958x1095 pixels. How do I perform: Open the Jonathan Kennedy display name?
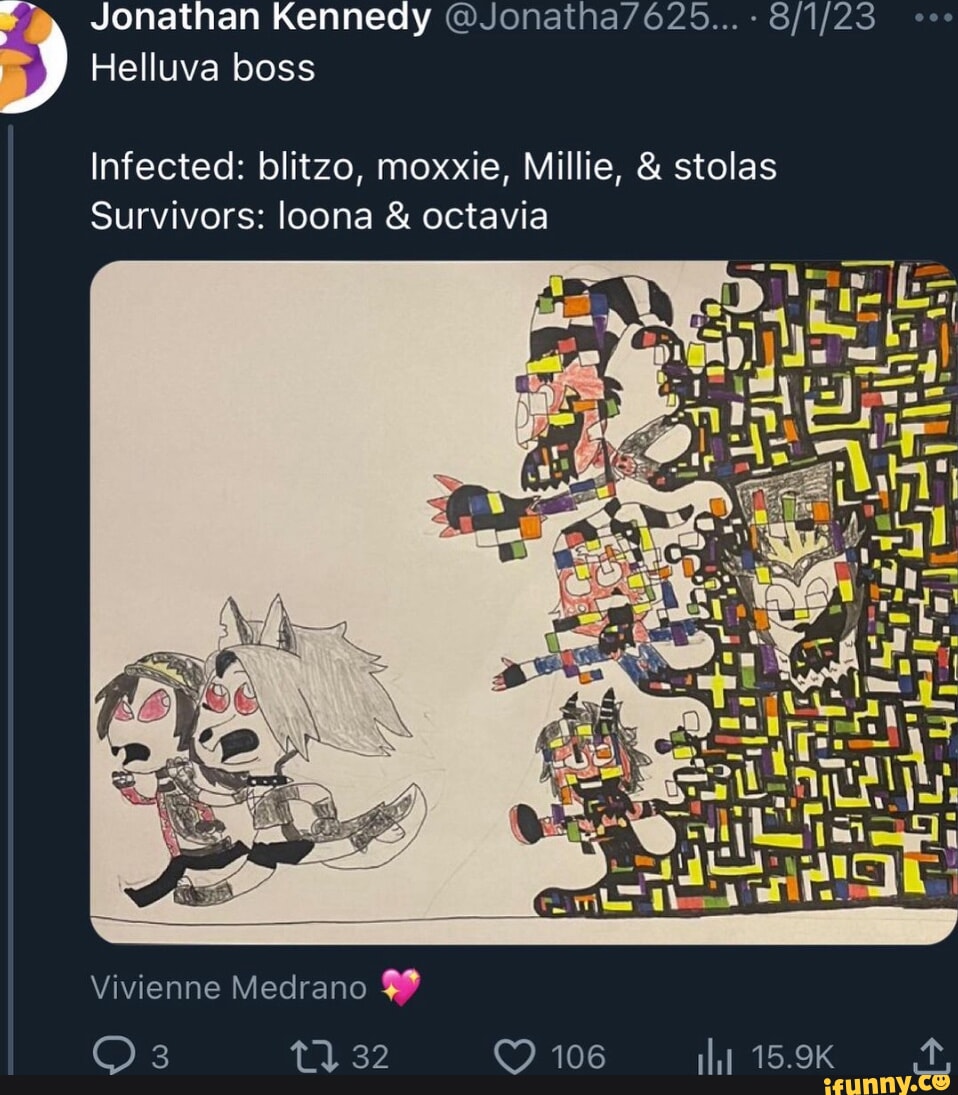[260, 18]
